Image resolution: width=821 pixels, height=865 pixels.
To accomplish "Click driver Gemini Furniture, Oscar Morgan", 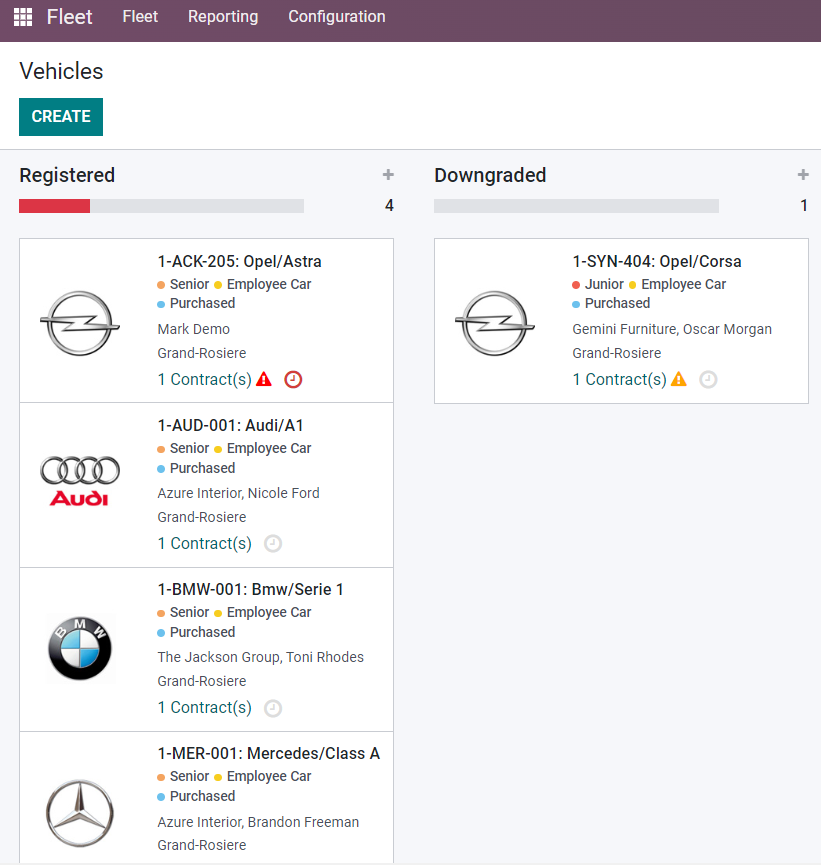I will coord(672,329).
